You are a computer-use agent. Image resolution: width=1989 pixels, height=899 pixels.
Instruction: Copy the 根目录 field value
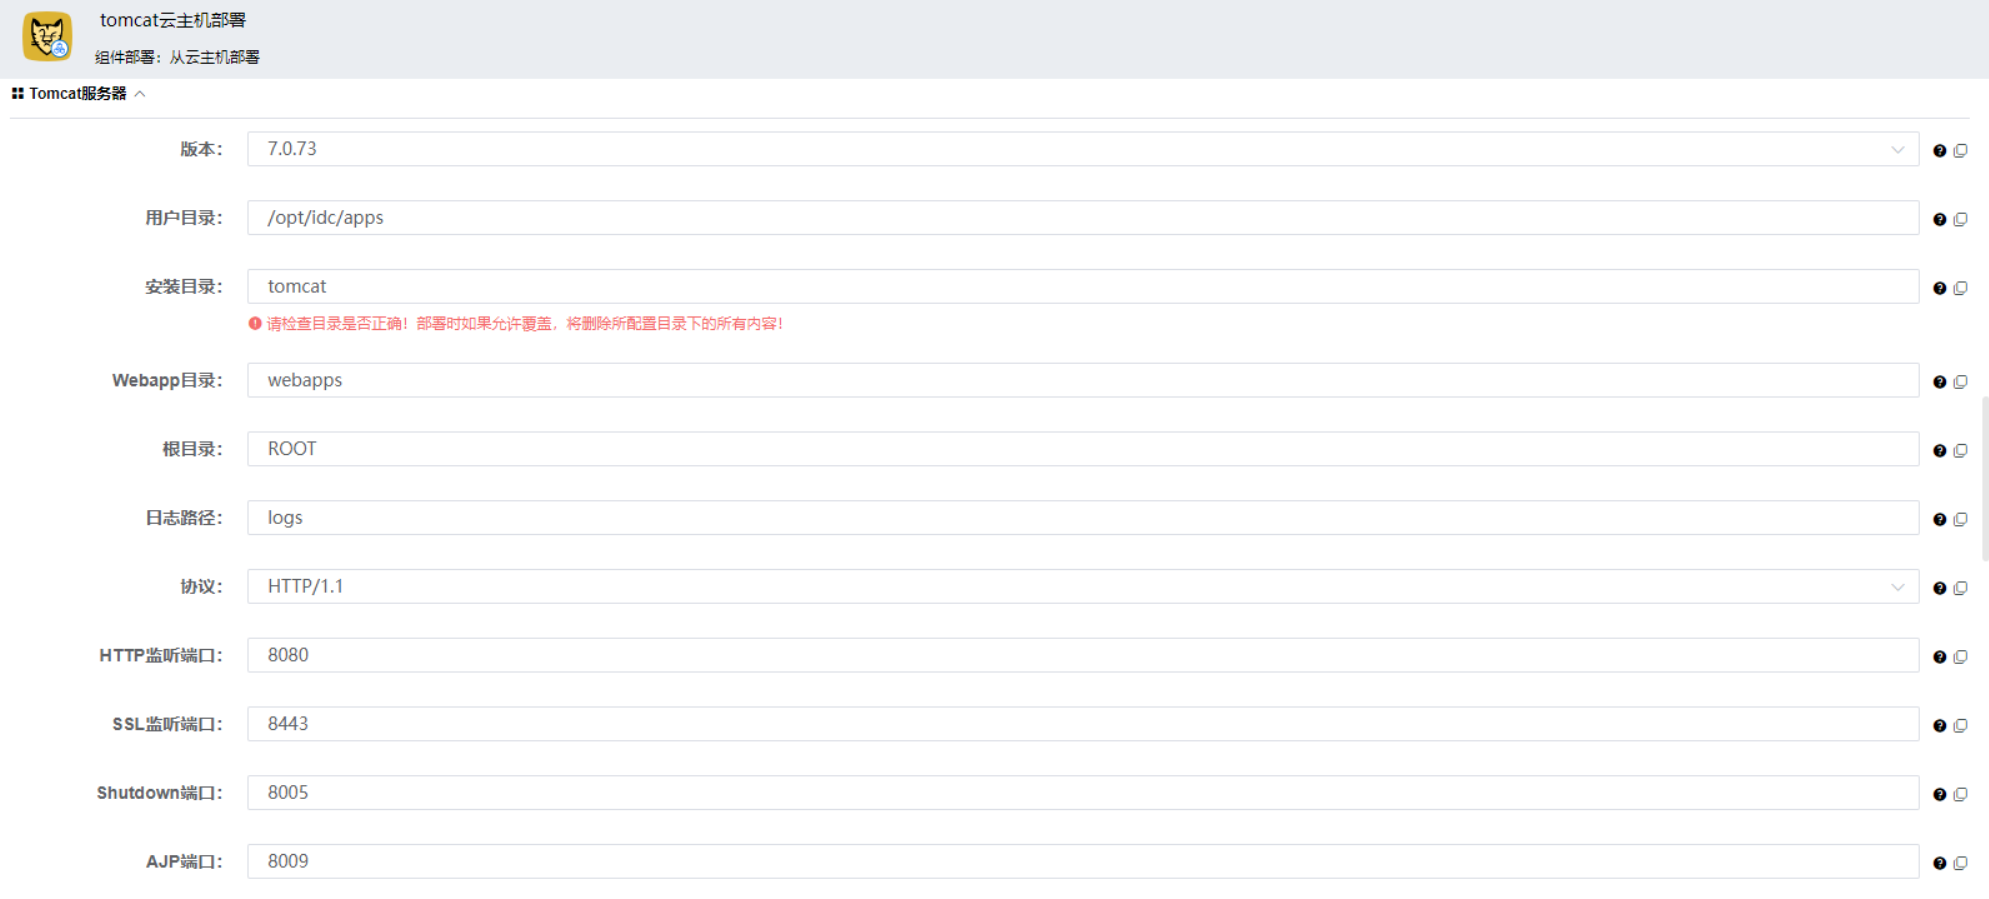1960,451
